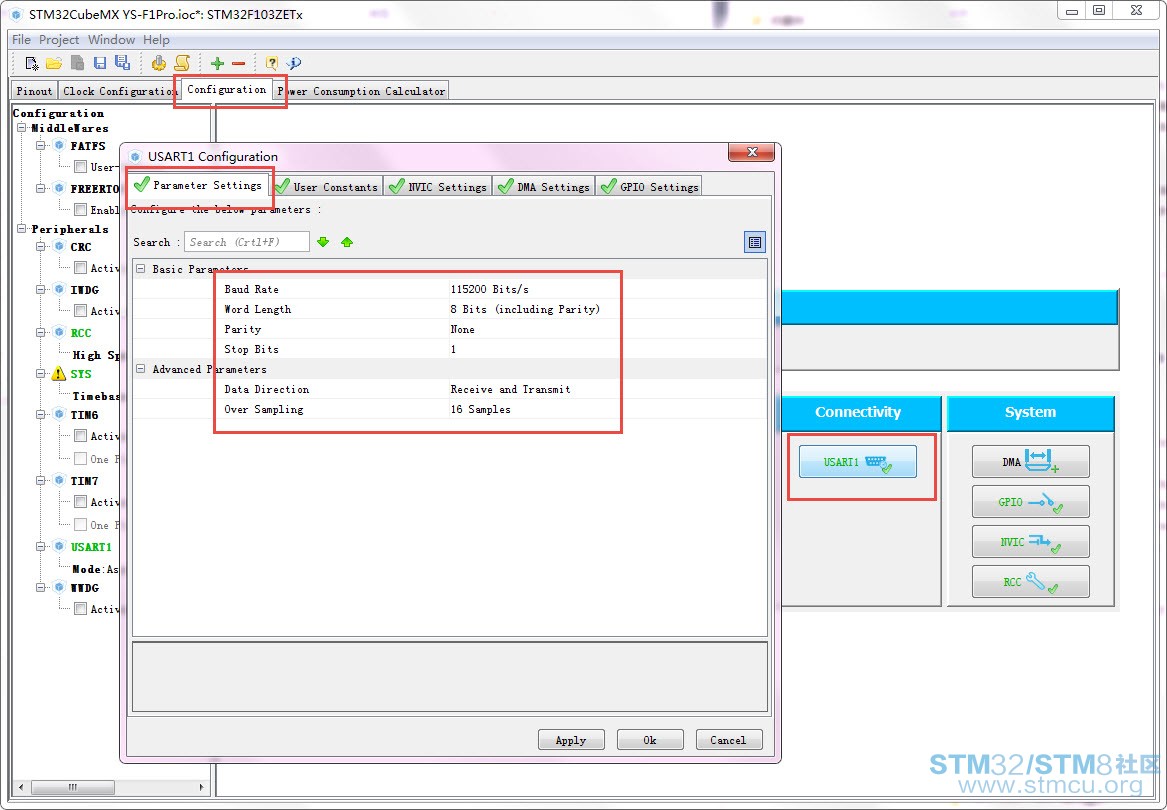Collapse the TIM6 tree node
Image resolution: width=1167 pixels, height=810 pixels.
click(x=40, y=415)
